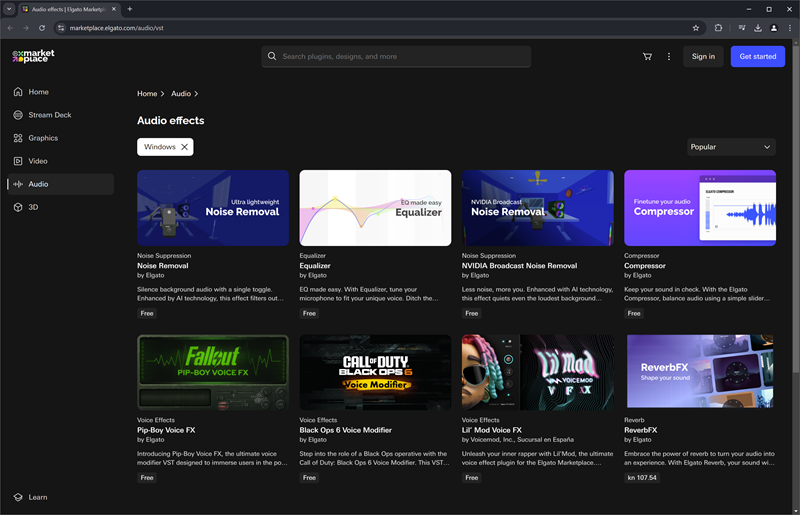Open the three-dot more options menu in header

[x=669, y=56]
